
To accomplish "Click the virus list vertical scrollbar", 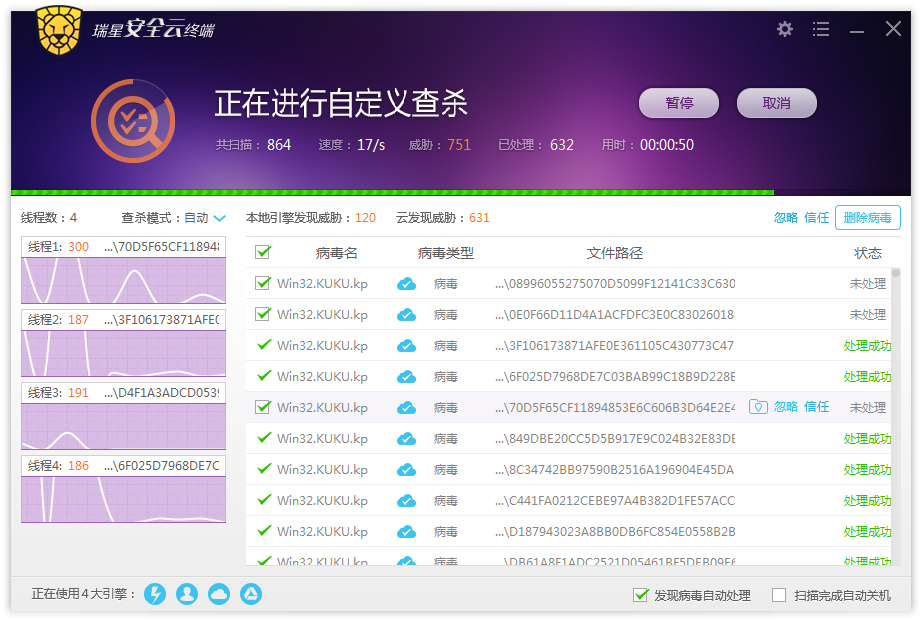I will click(896, 416).
